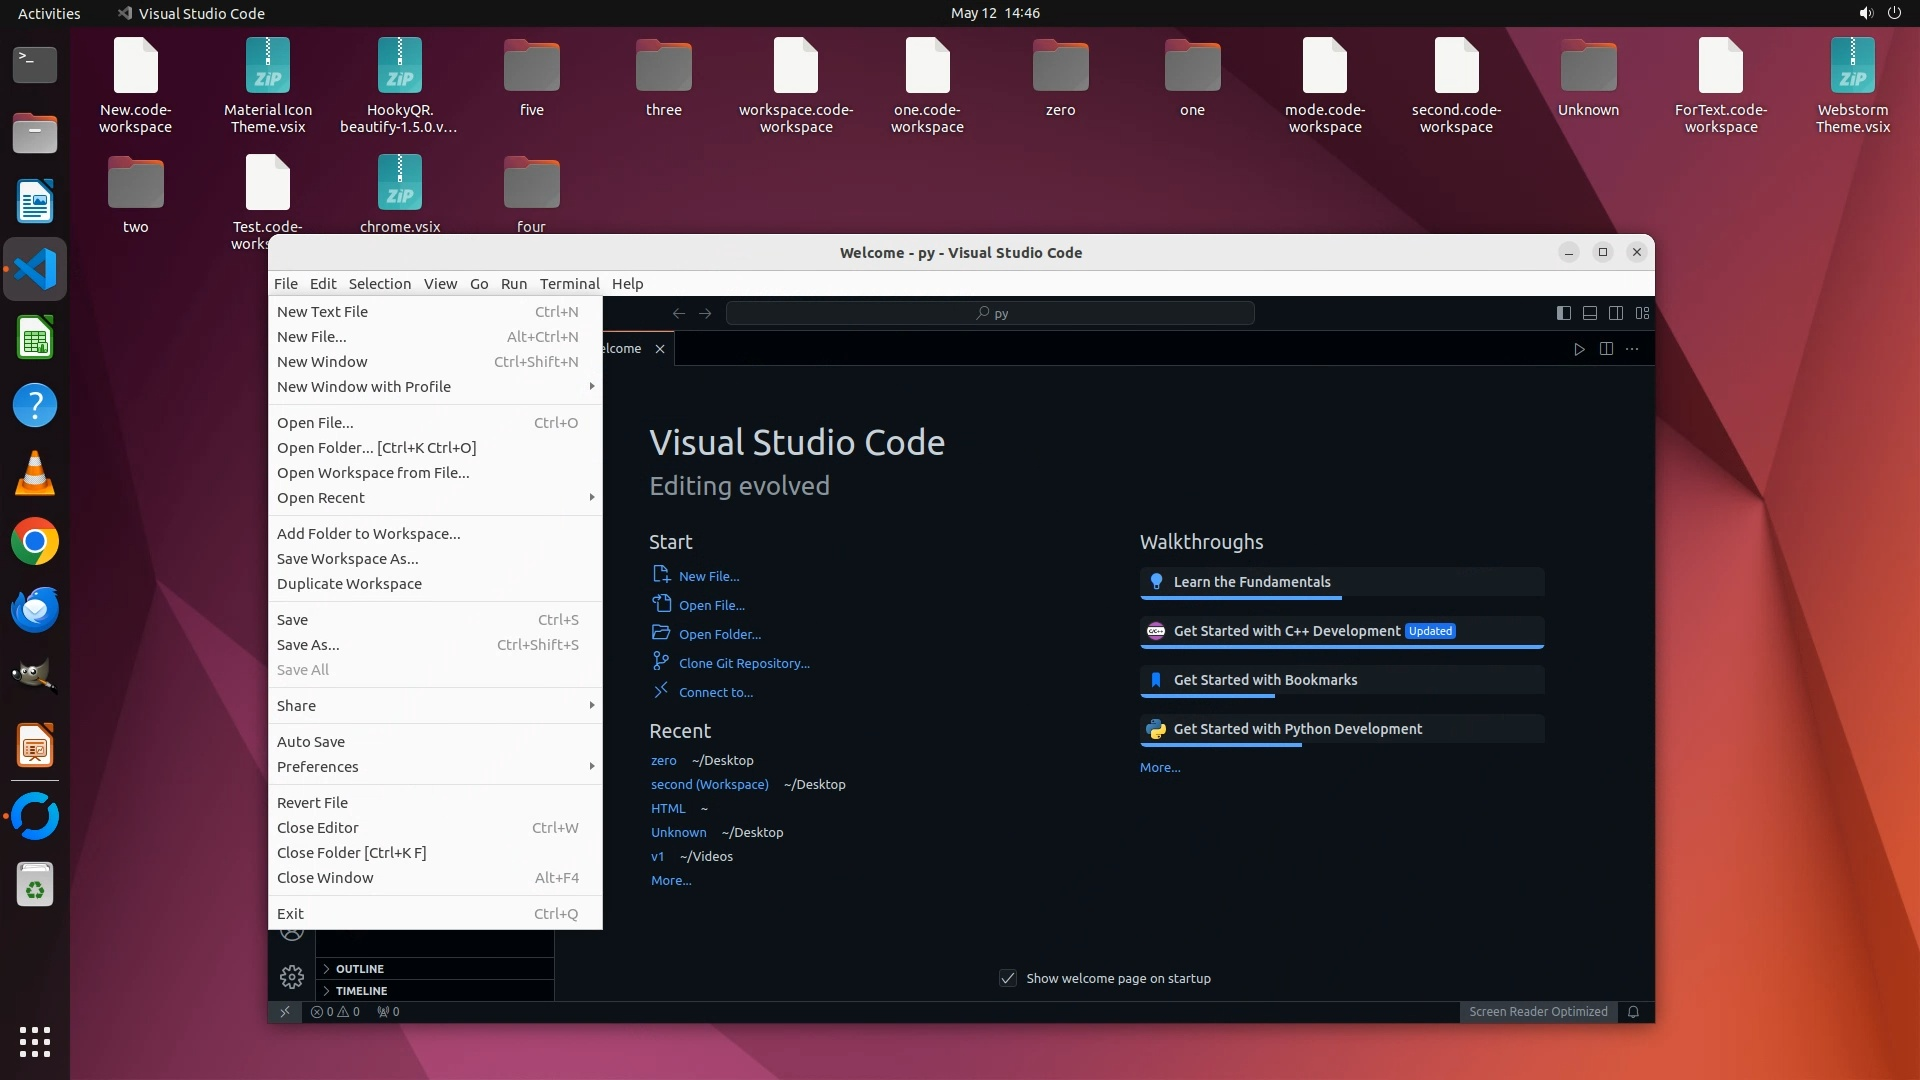Open notifications bell in status bar
This screenshot has width=1920, height=1080.
pos(1633,1012)
